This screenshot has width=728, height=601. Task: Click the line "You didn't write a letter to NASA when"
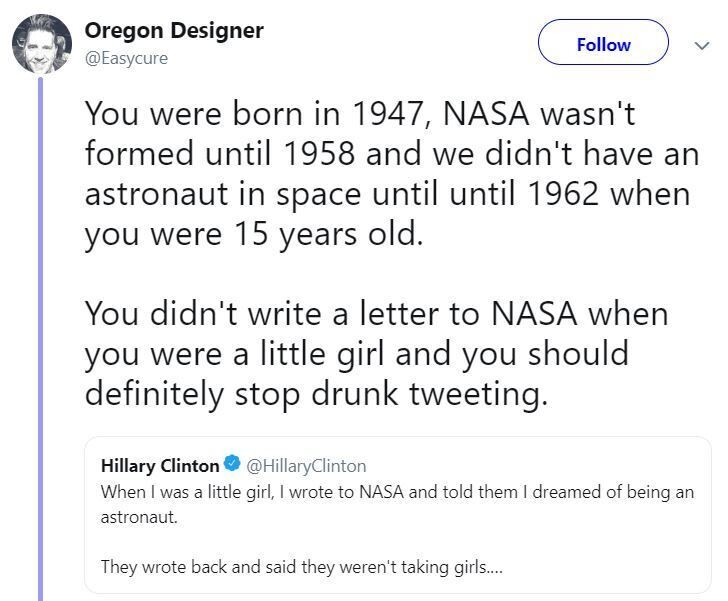375,313
